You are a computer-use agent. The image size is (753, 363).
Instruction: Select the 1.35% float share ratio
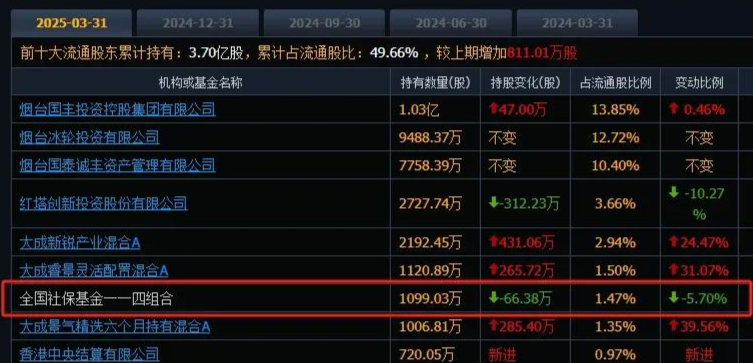point(615,327)
